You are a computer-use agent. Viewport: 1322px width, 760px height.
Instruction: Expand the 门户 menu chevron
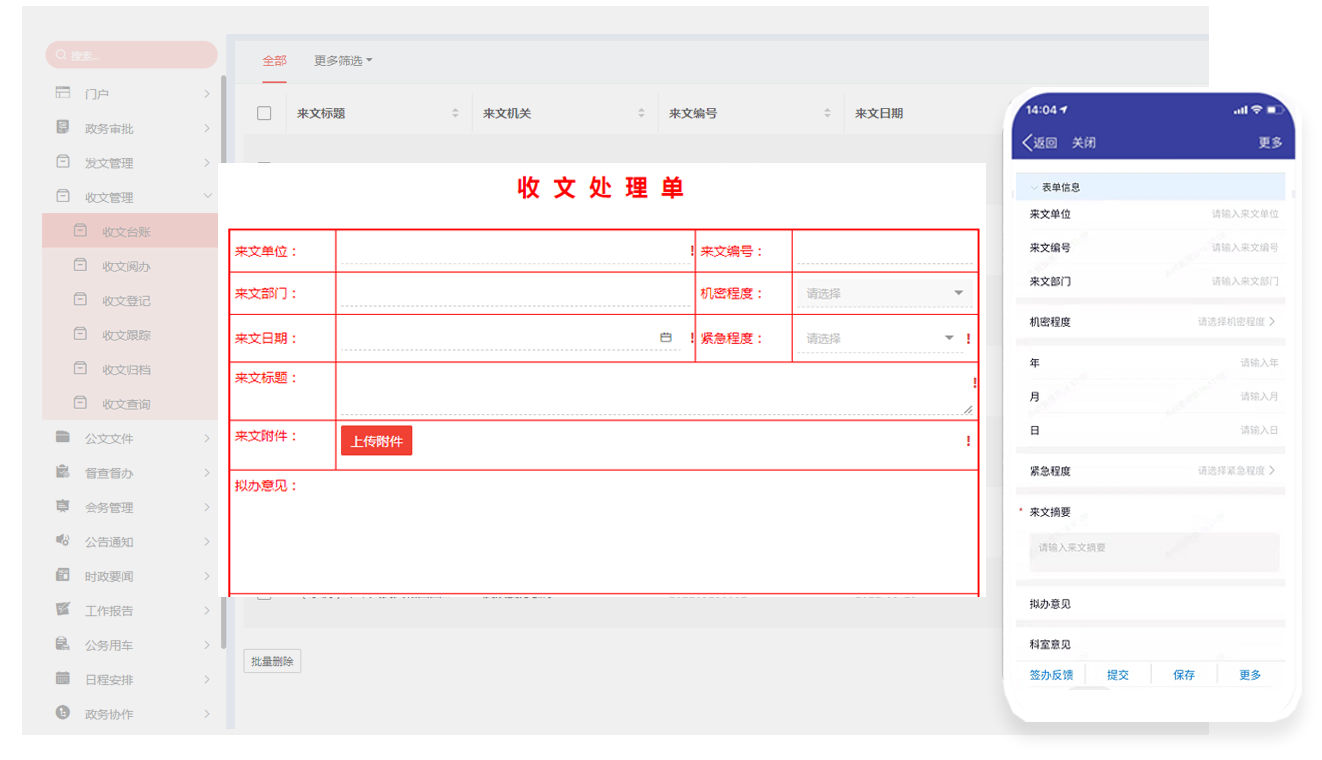coord(207,94)
